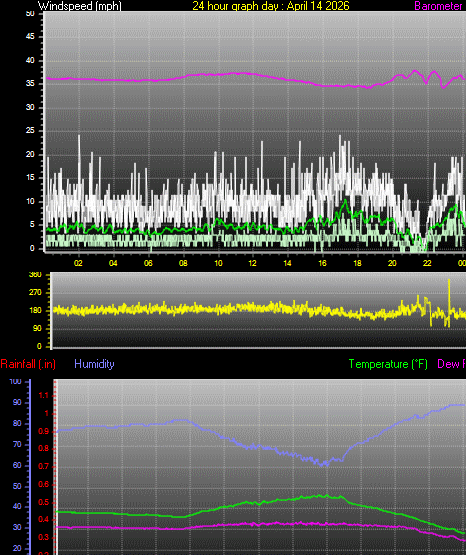466x555 pixels.
Task: Click the '100' humidity axis value
Action: pos(15,382)
